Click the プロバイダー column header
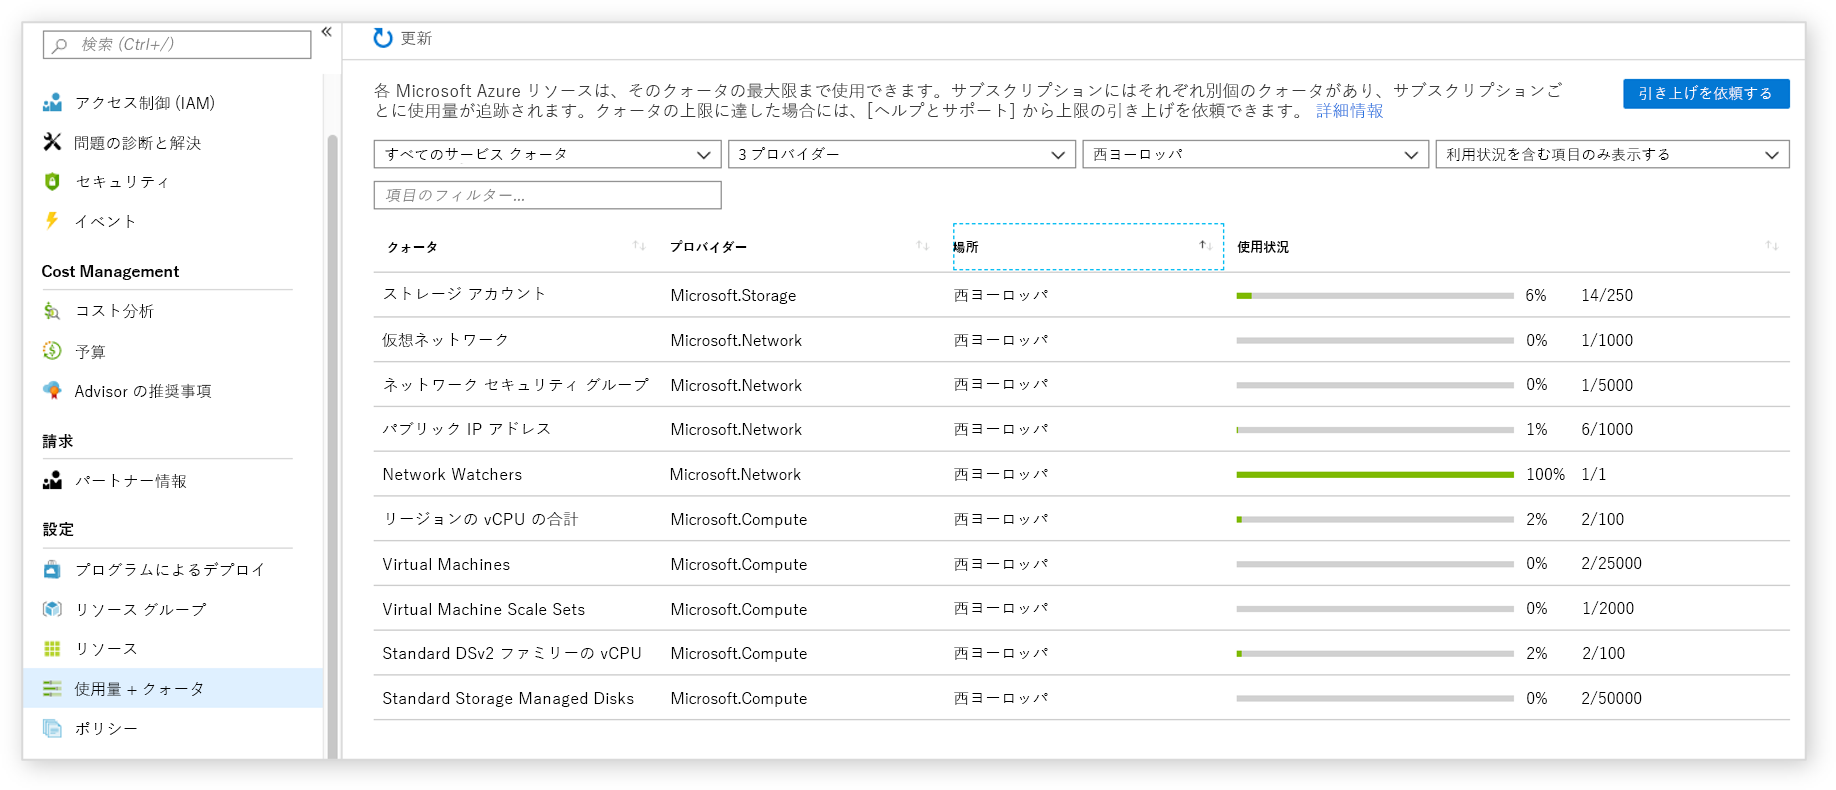 pos(709,247)
